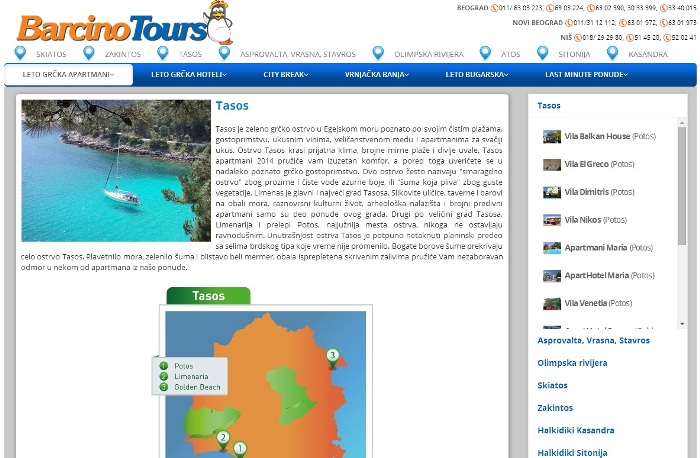Expand City Break dropdown menu
The image size is (700, 458).
pos(286,75)
